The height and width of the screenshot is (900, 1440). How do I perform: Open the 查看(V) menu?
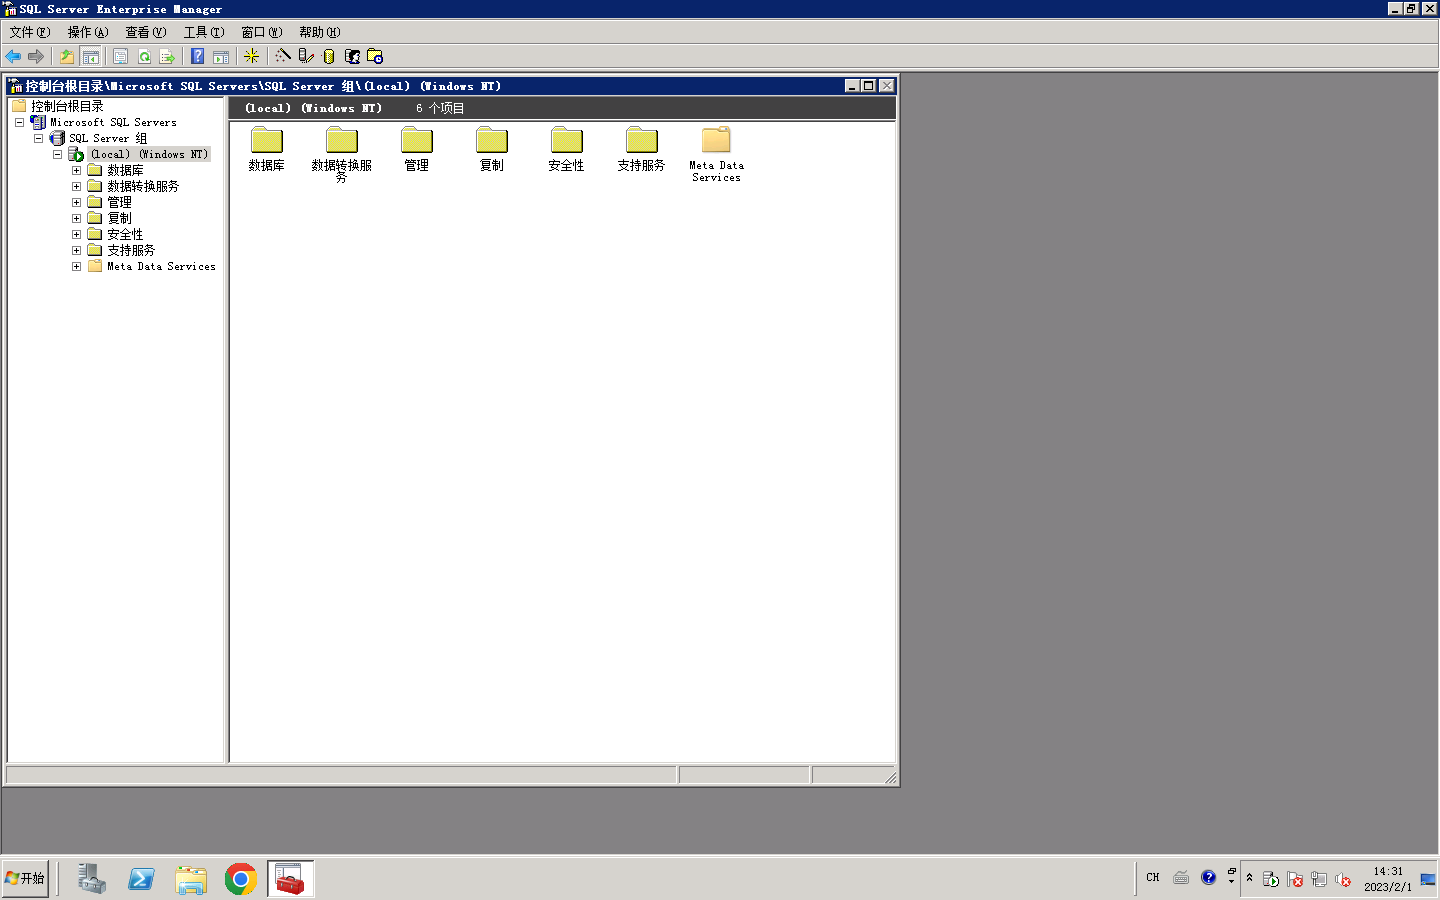click(x=146, y=32)
